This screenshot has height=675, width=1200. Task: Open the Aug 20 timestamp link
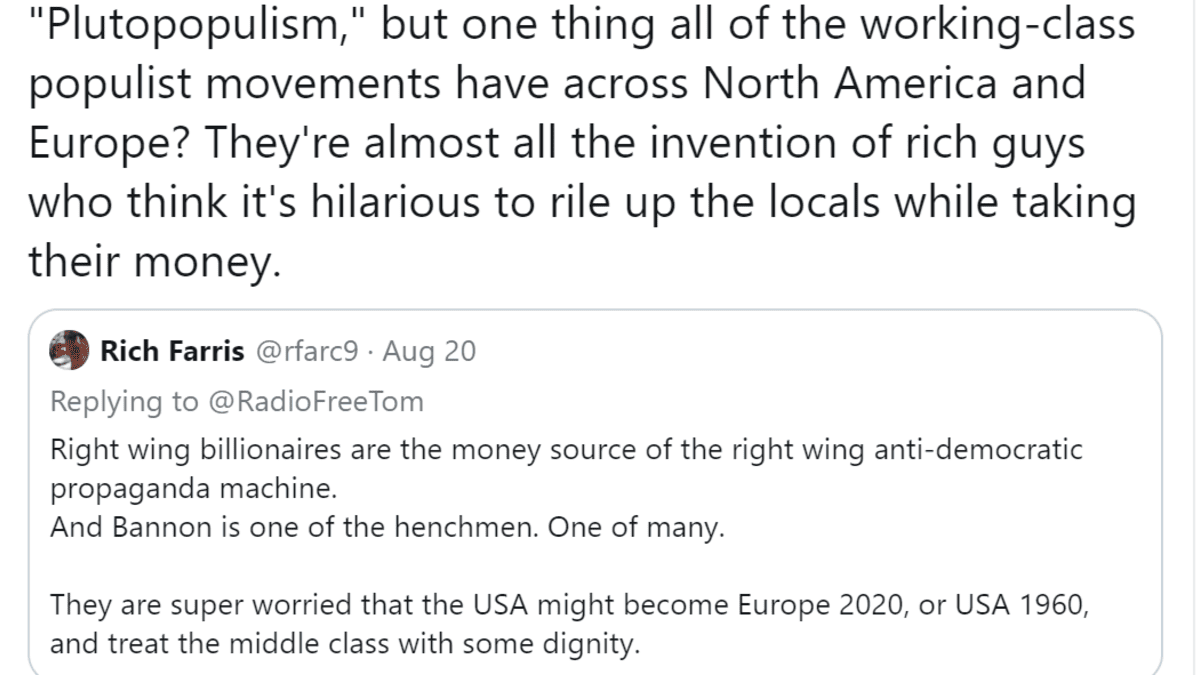tap(430, 352)
